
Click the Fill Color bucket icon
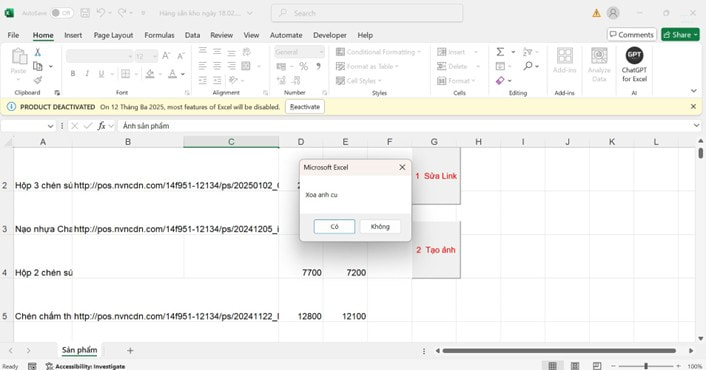point(150,73)
